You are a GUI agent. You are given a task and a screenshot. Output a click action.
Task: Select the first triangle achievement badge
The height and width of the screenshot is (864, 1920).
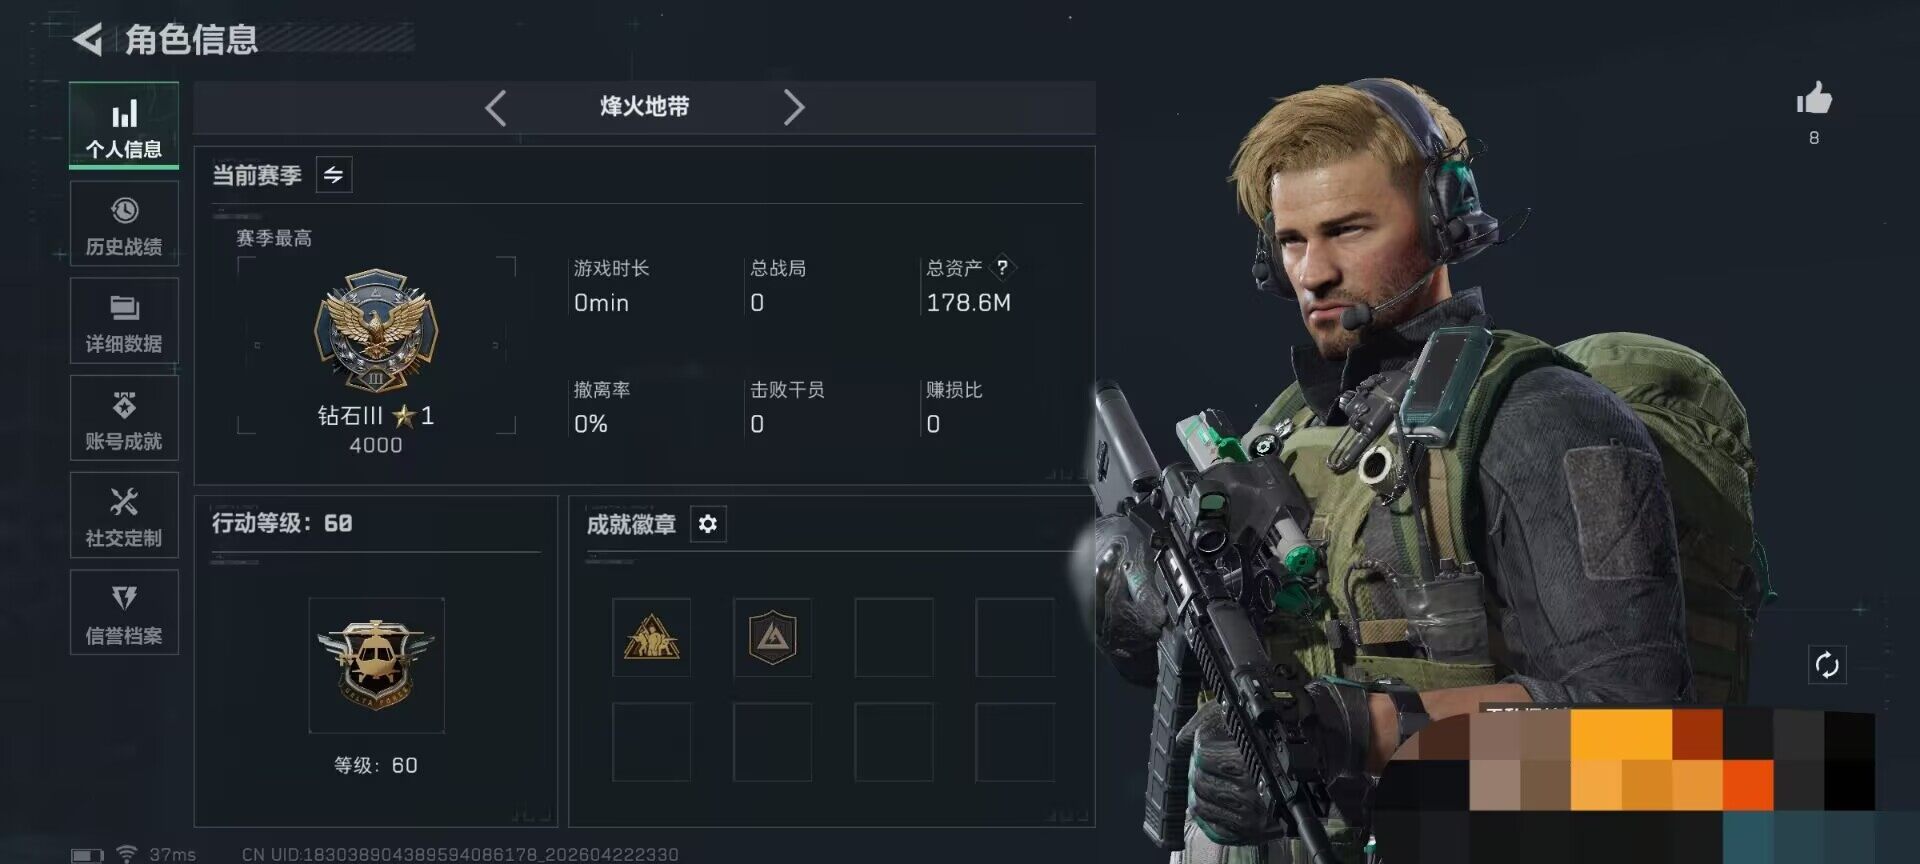651,637
